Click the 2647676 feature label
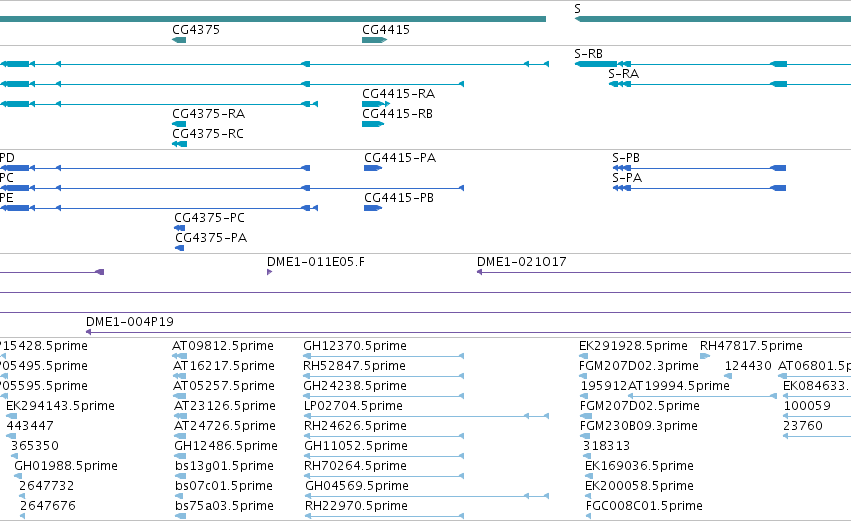This screenshot has width=851, height=521. point(48,506)
